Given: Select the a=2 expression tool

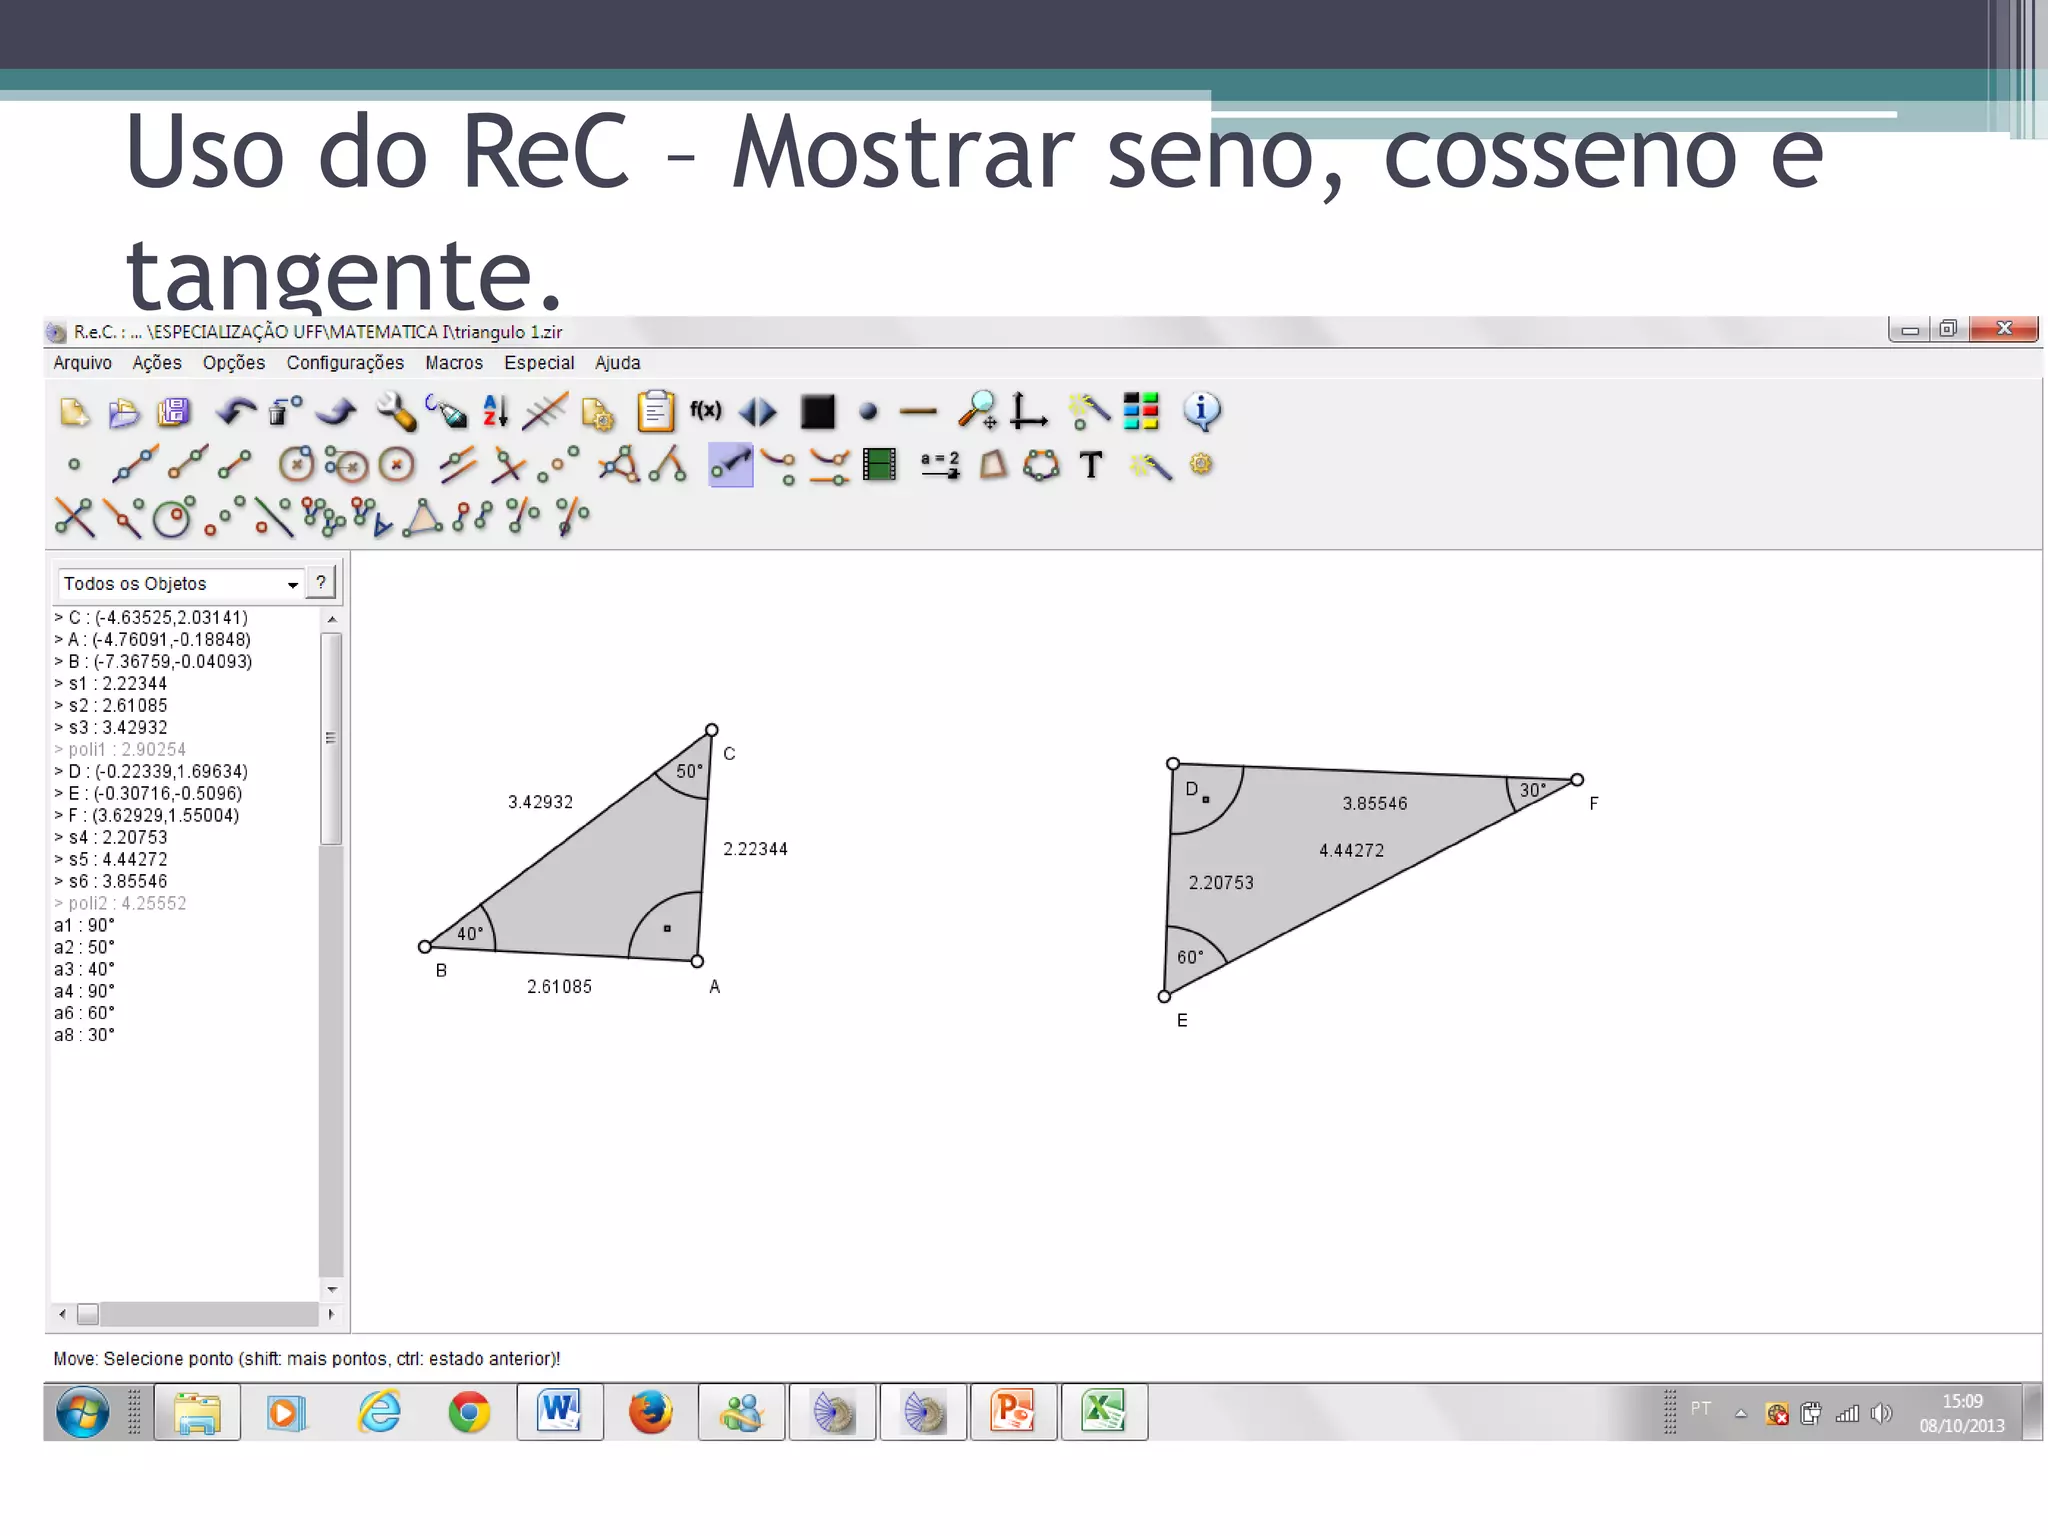Looking at the screenshot, I should 940,465.
